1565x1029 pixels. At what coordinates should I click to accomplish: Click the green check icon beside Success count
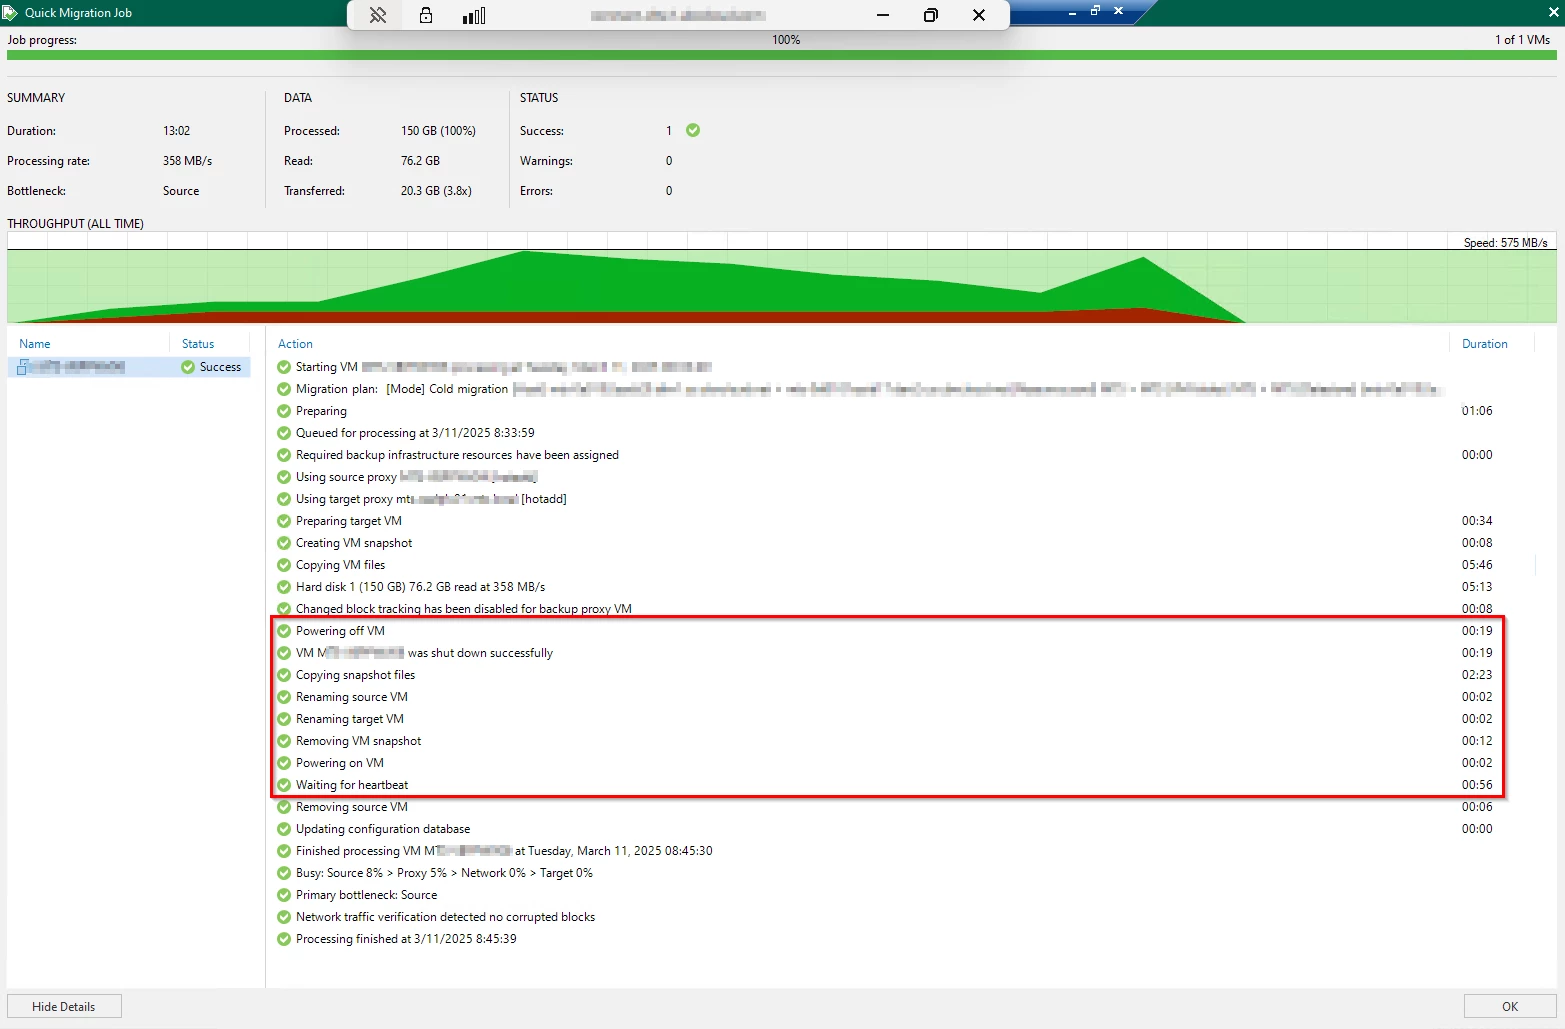tap(693, 130)
